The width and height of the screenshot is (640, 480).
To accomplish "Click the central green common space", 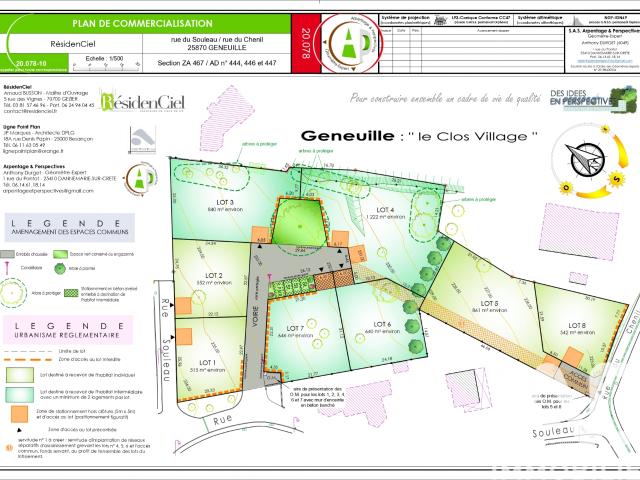I will [300, 222].
